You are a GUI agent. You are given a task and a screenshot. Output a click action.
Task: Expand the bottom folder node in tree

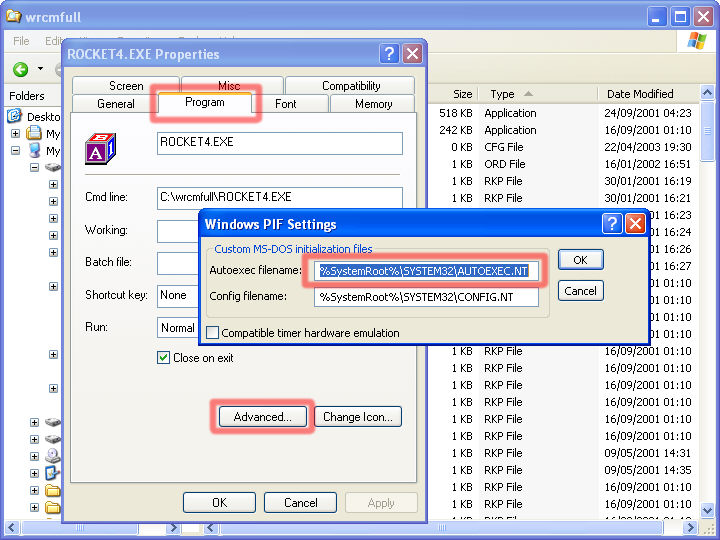tap(34, 507)
